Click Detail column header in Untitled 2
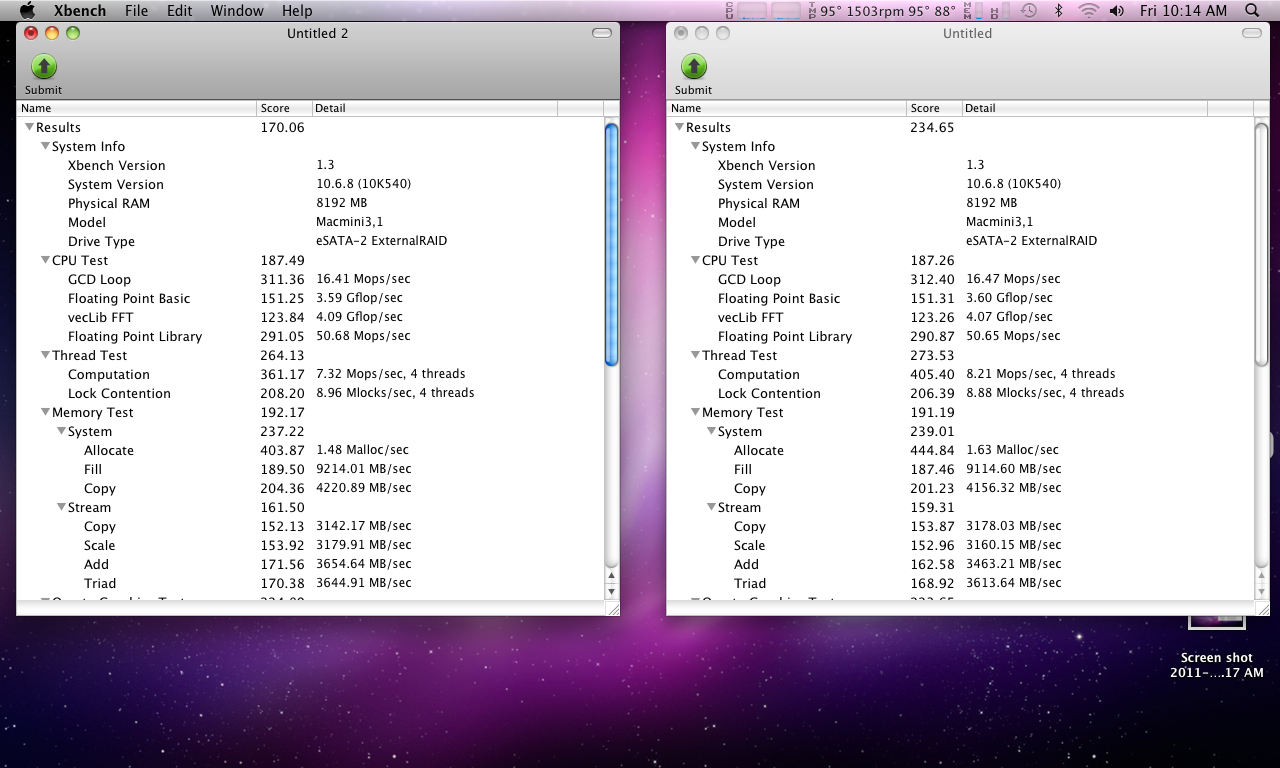The width and height of the screenshot is (1280, 768). 435,108
